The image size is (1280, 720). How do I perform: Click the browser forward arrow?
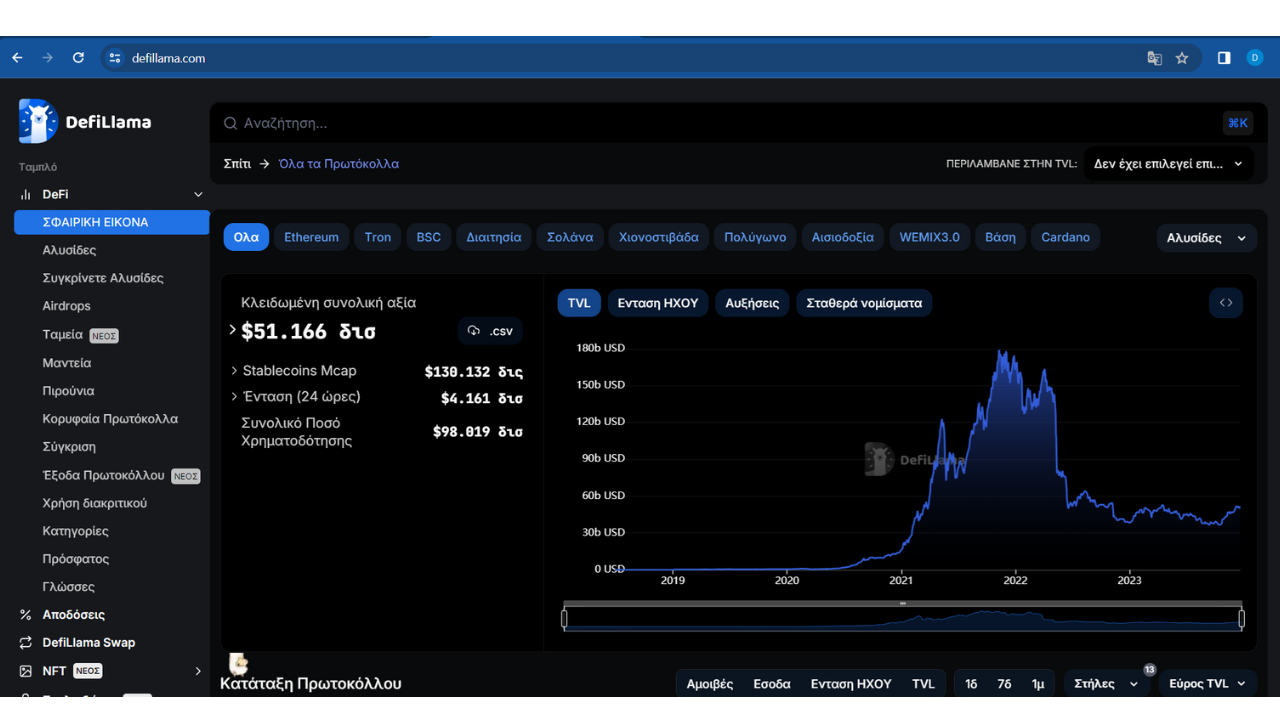pos(47,58)
